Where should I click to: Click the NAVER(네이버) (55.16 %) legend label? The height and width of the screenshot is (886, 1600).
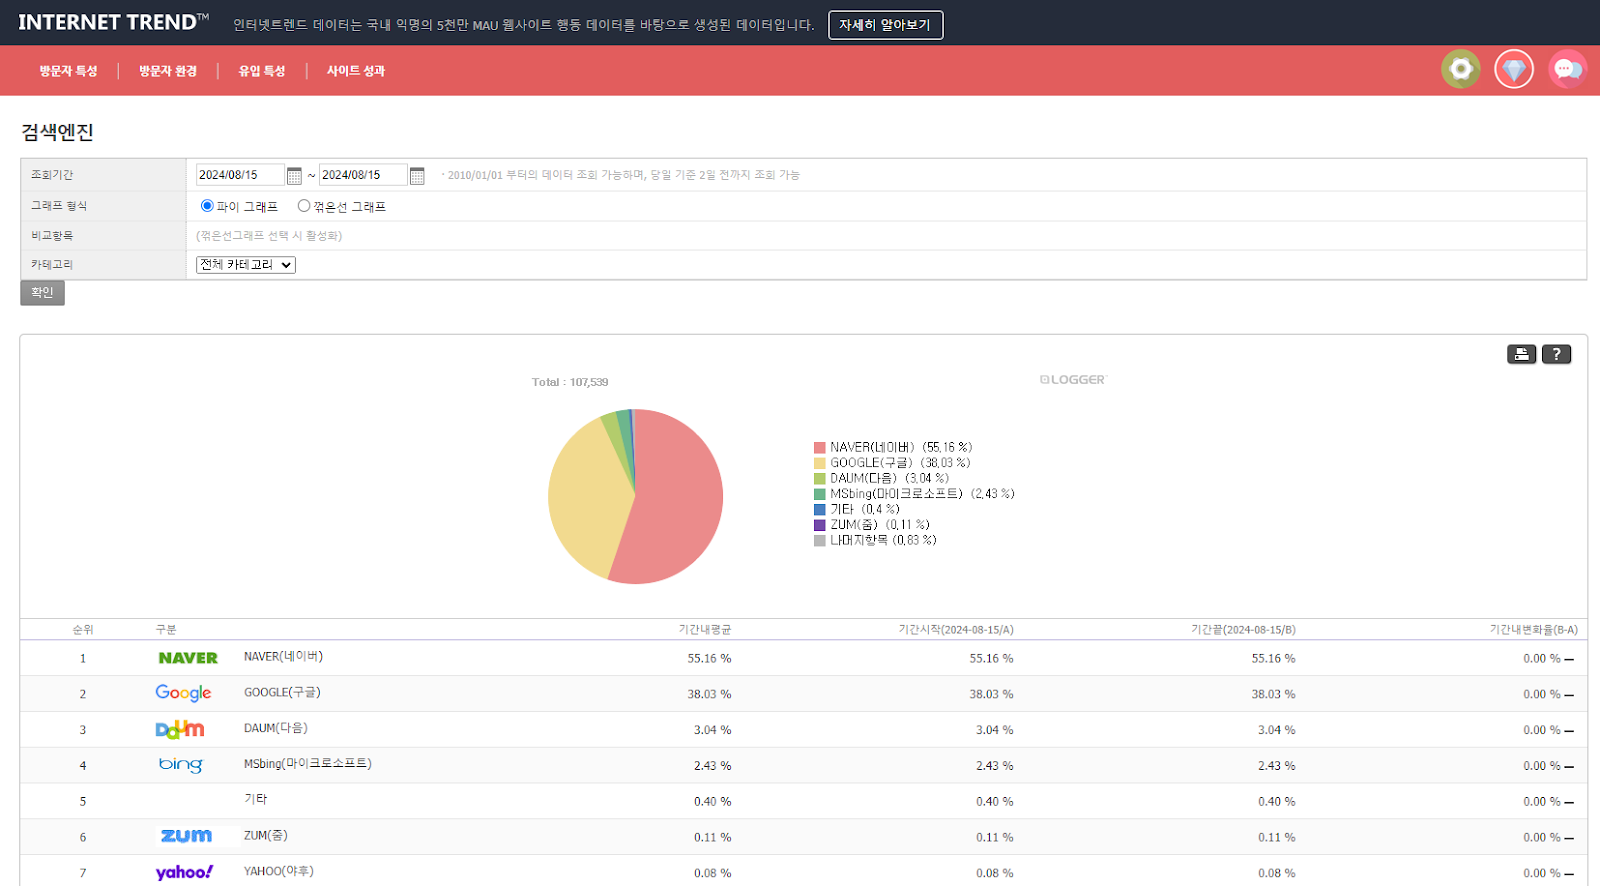click(901, 448)
